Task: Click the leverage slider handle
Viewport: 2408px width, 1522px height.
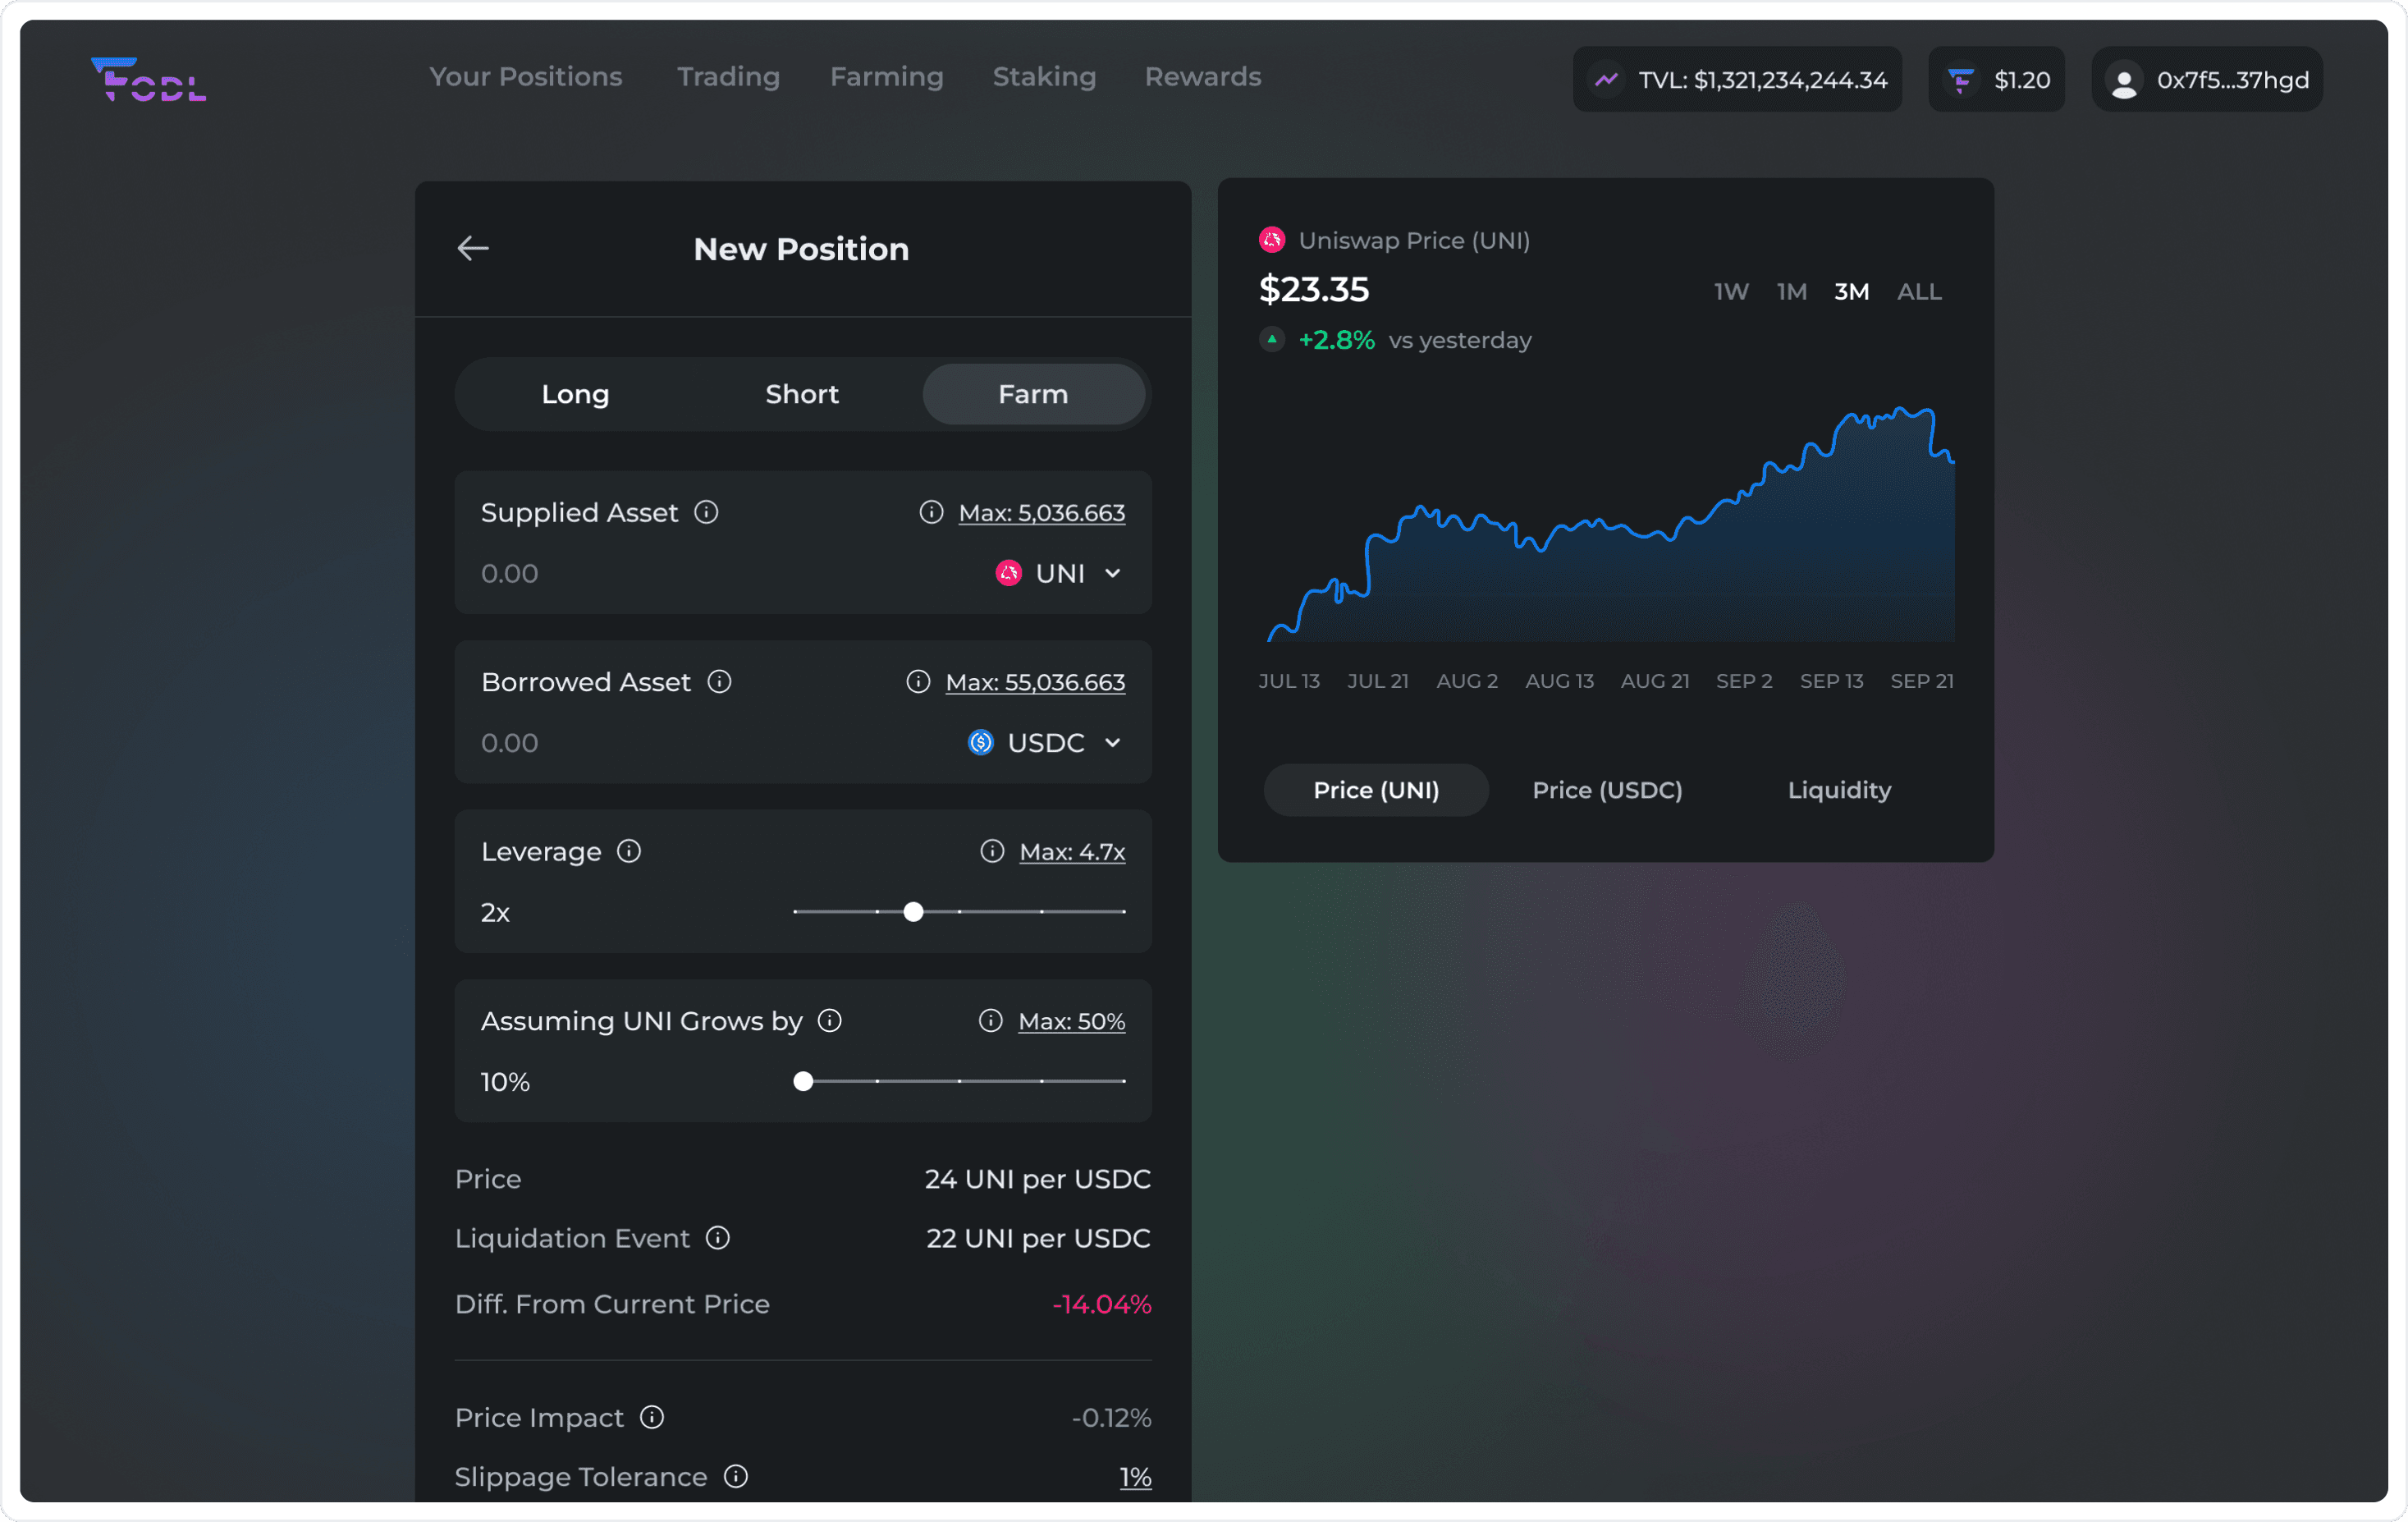Action: (x=913, y=912)
